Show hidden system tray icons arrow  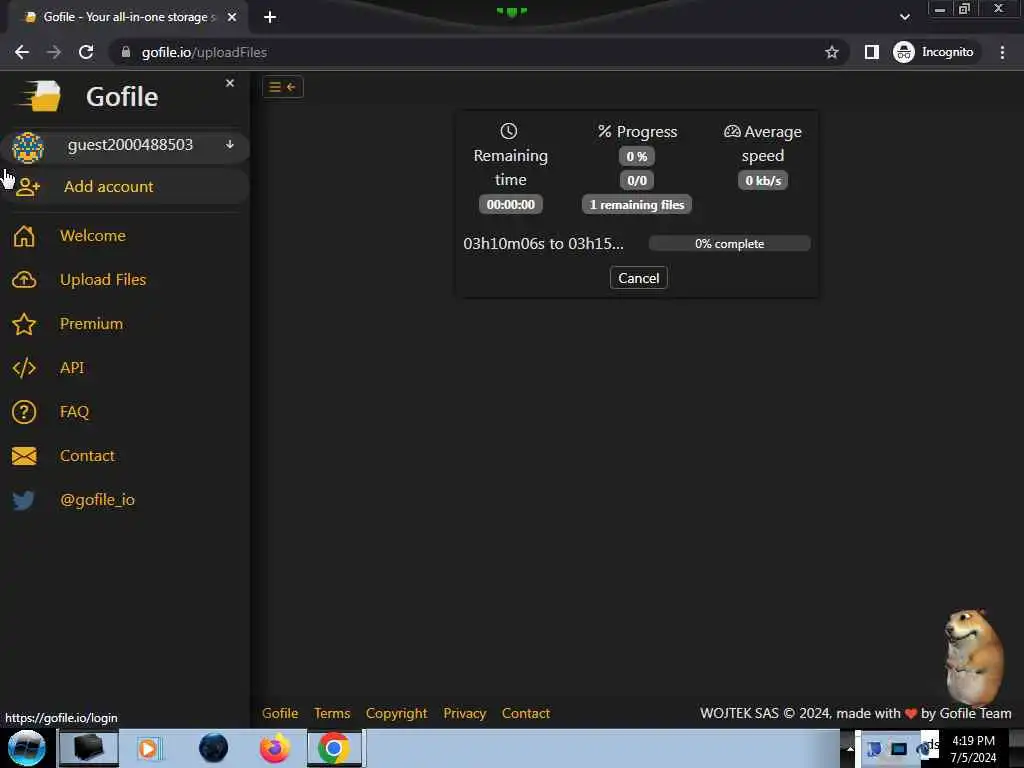pyautogui.click(x=850, y=749)
